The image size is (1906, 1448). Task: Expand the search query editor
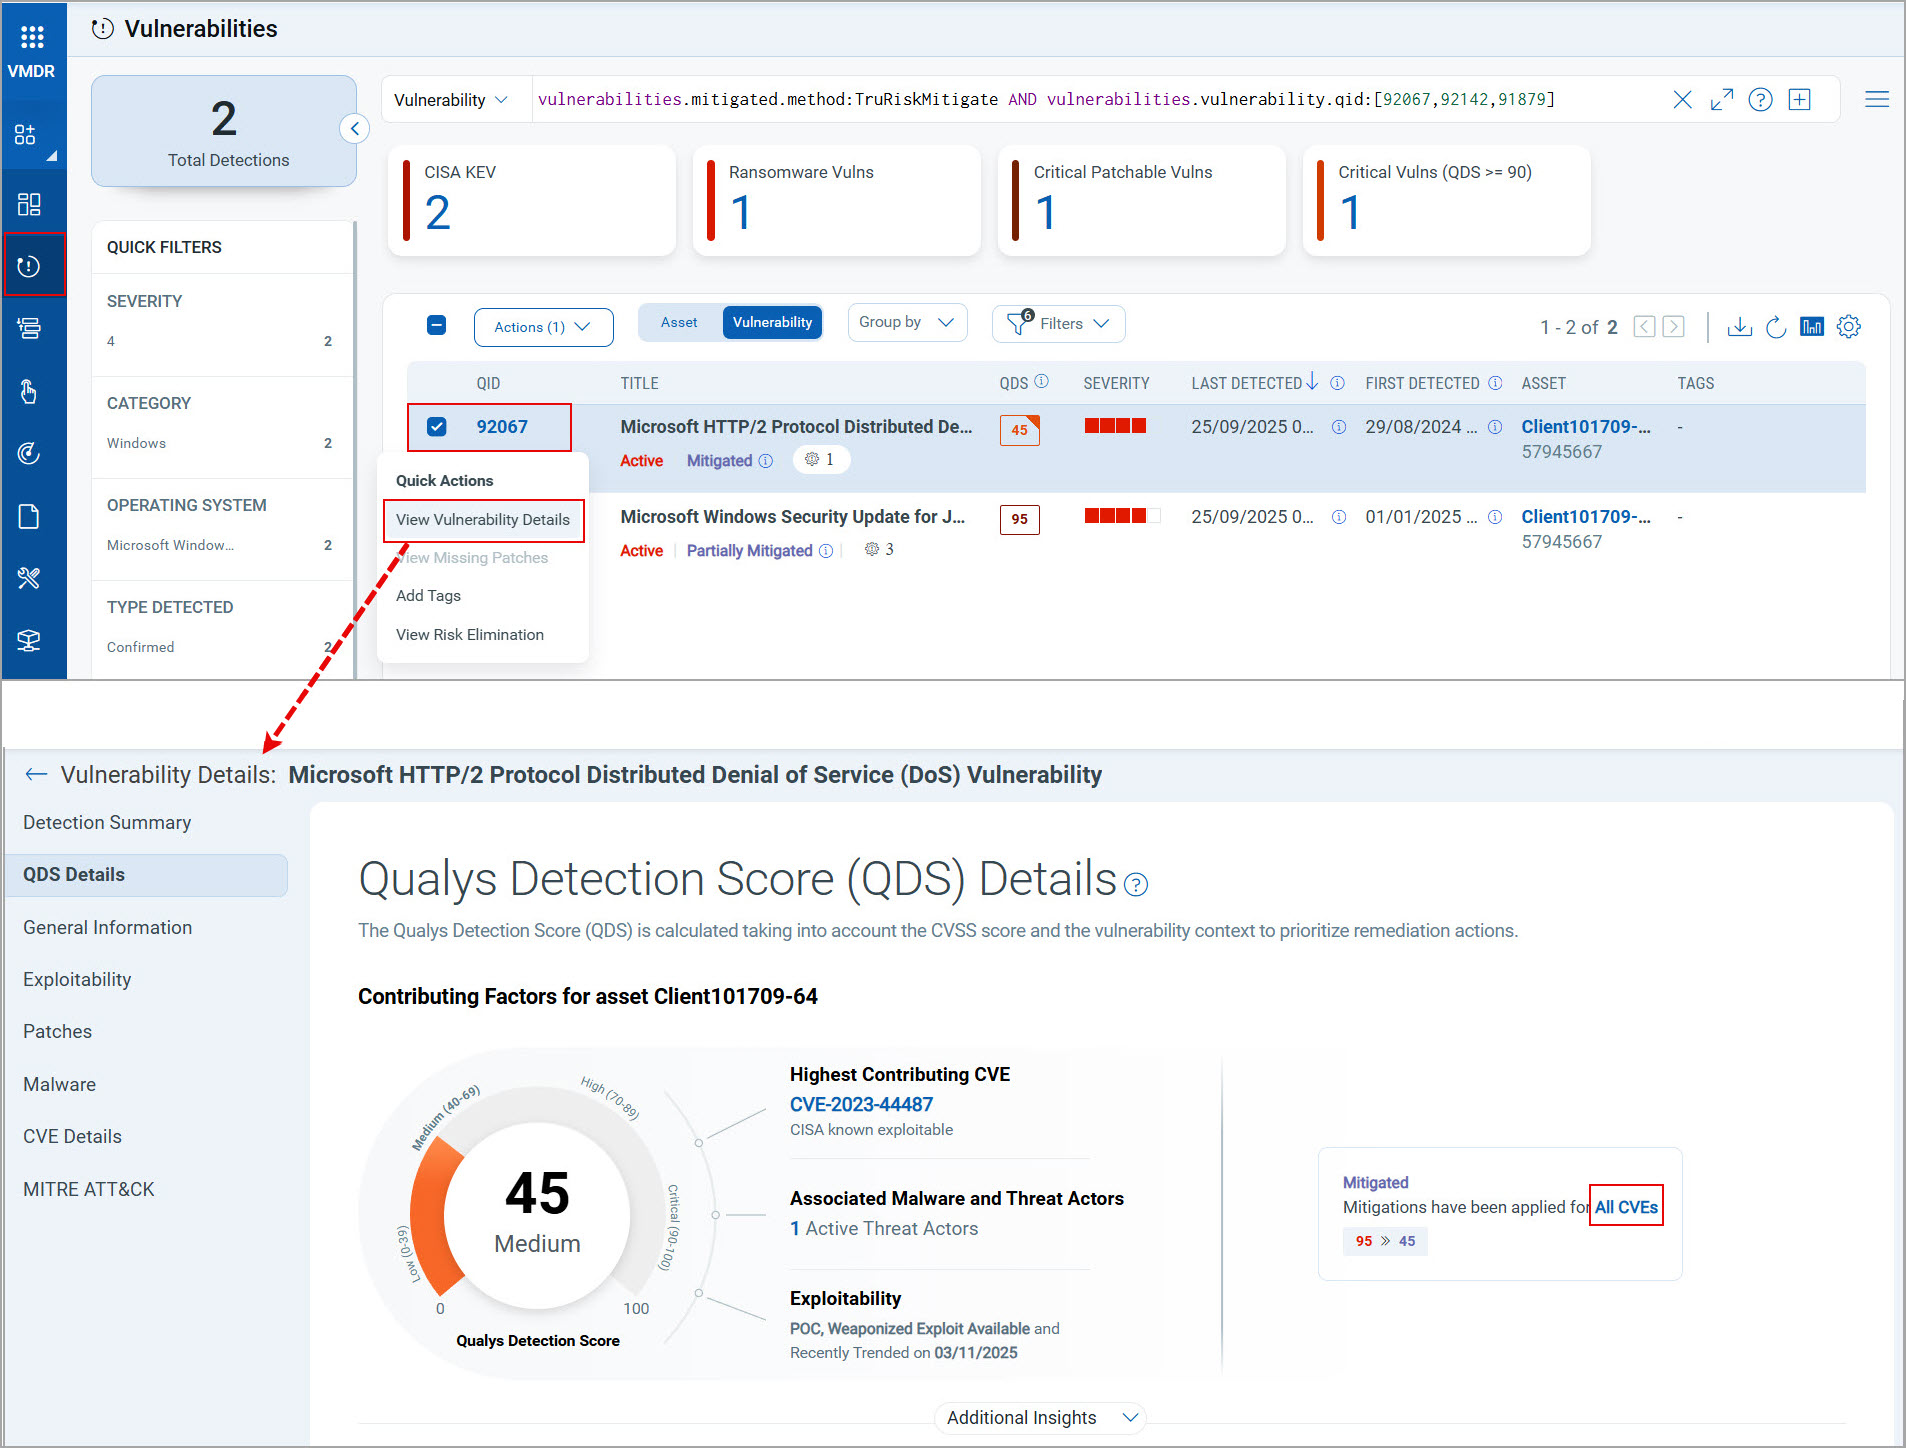point(1721,100)
